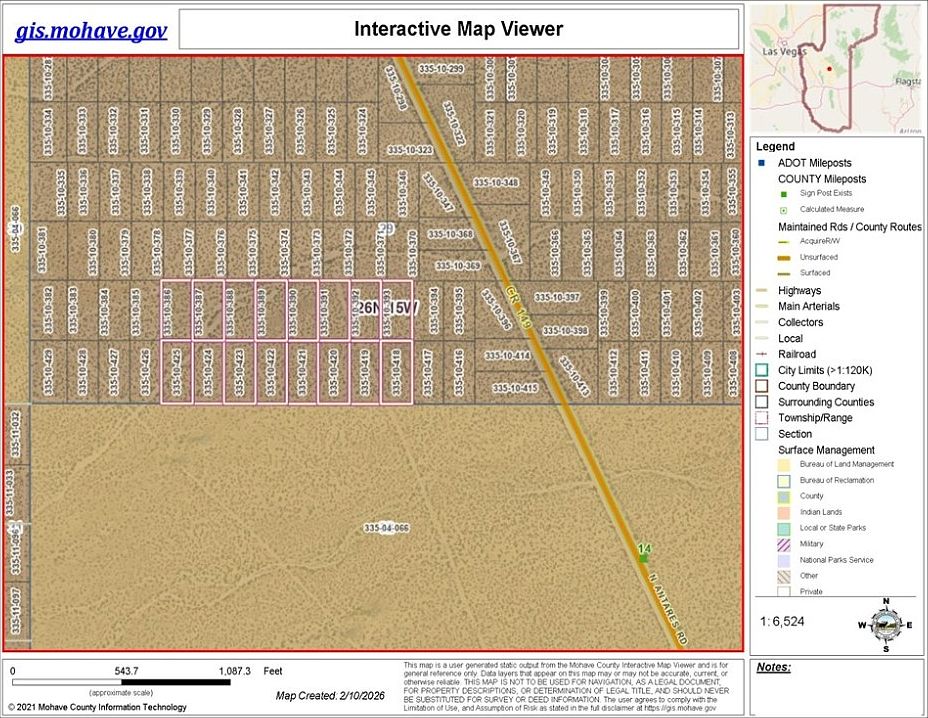
Task: Click the Bureau of Land Management swatch
Action: [x=785, y=464]
